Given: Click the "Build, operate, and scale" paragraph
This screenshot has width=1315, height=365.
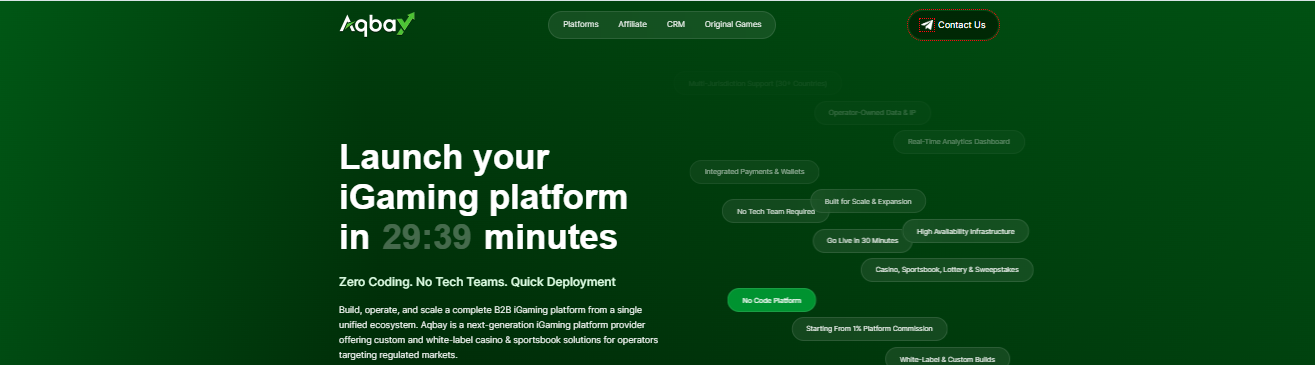Looking at the screenshot, I should pyautogui.click(x=498, y=332).
